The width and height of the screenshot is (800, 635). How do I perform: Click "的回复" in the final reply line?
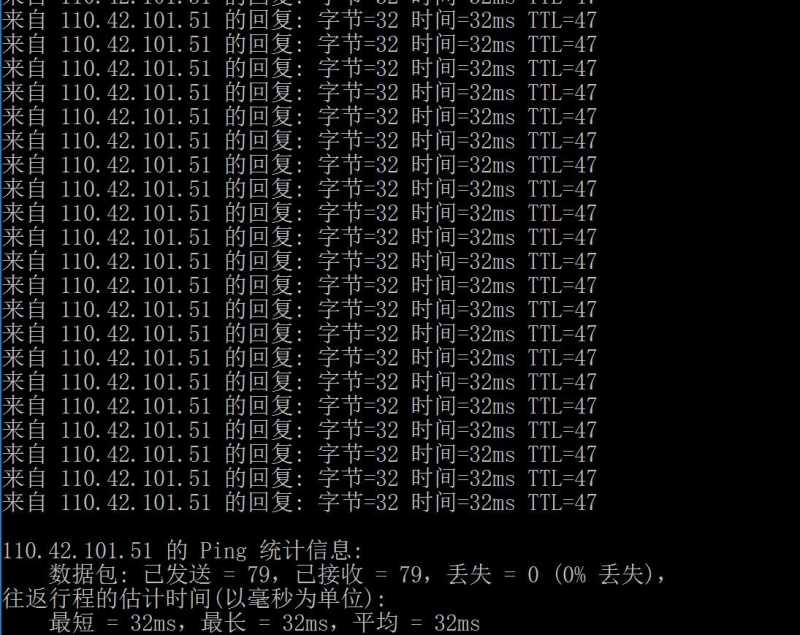(x=258, y=502)
